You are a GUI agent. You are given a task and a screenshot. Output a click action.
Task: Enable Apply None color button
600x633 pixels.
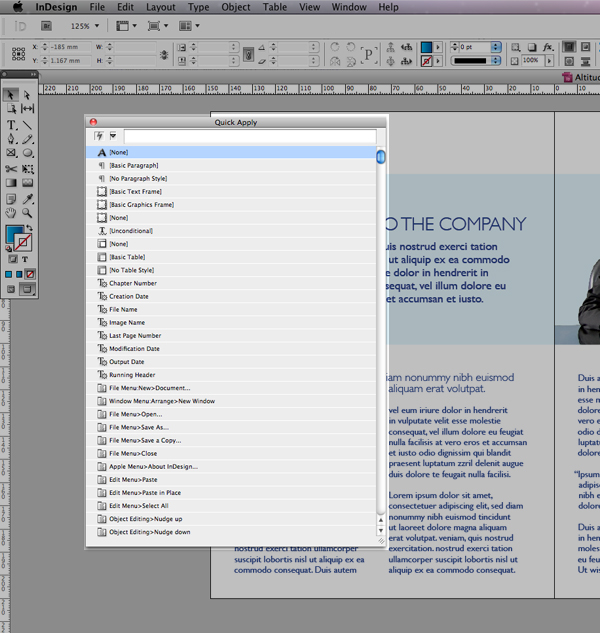click(x=30, y=274)
